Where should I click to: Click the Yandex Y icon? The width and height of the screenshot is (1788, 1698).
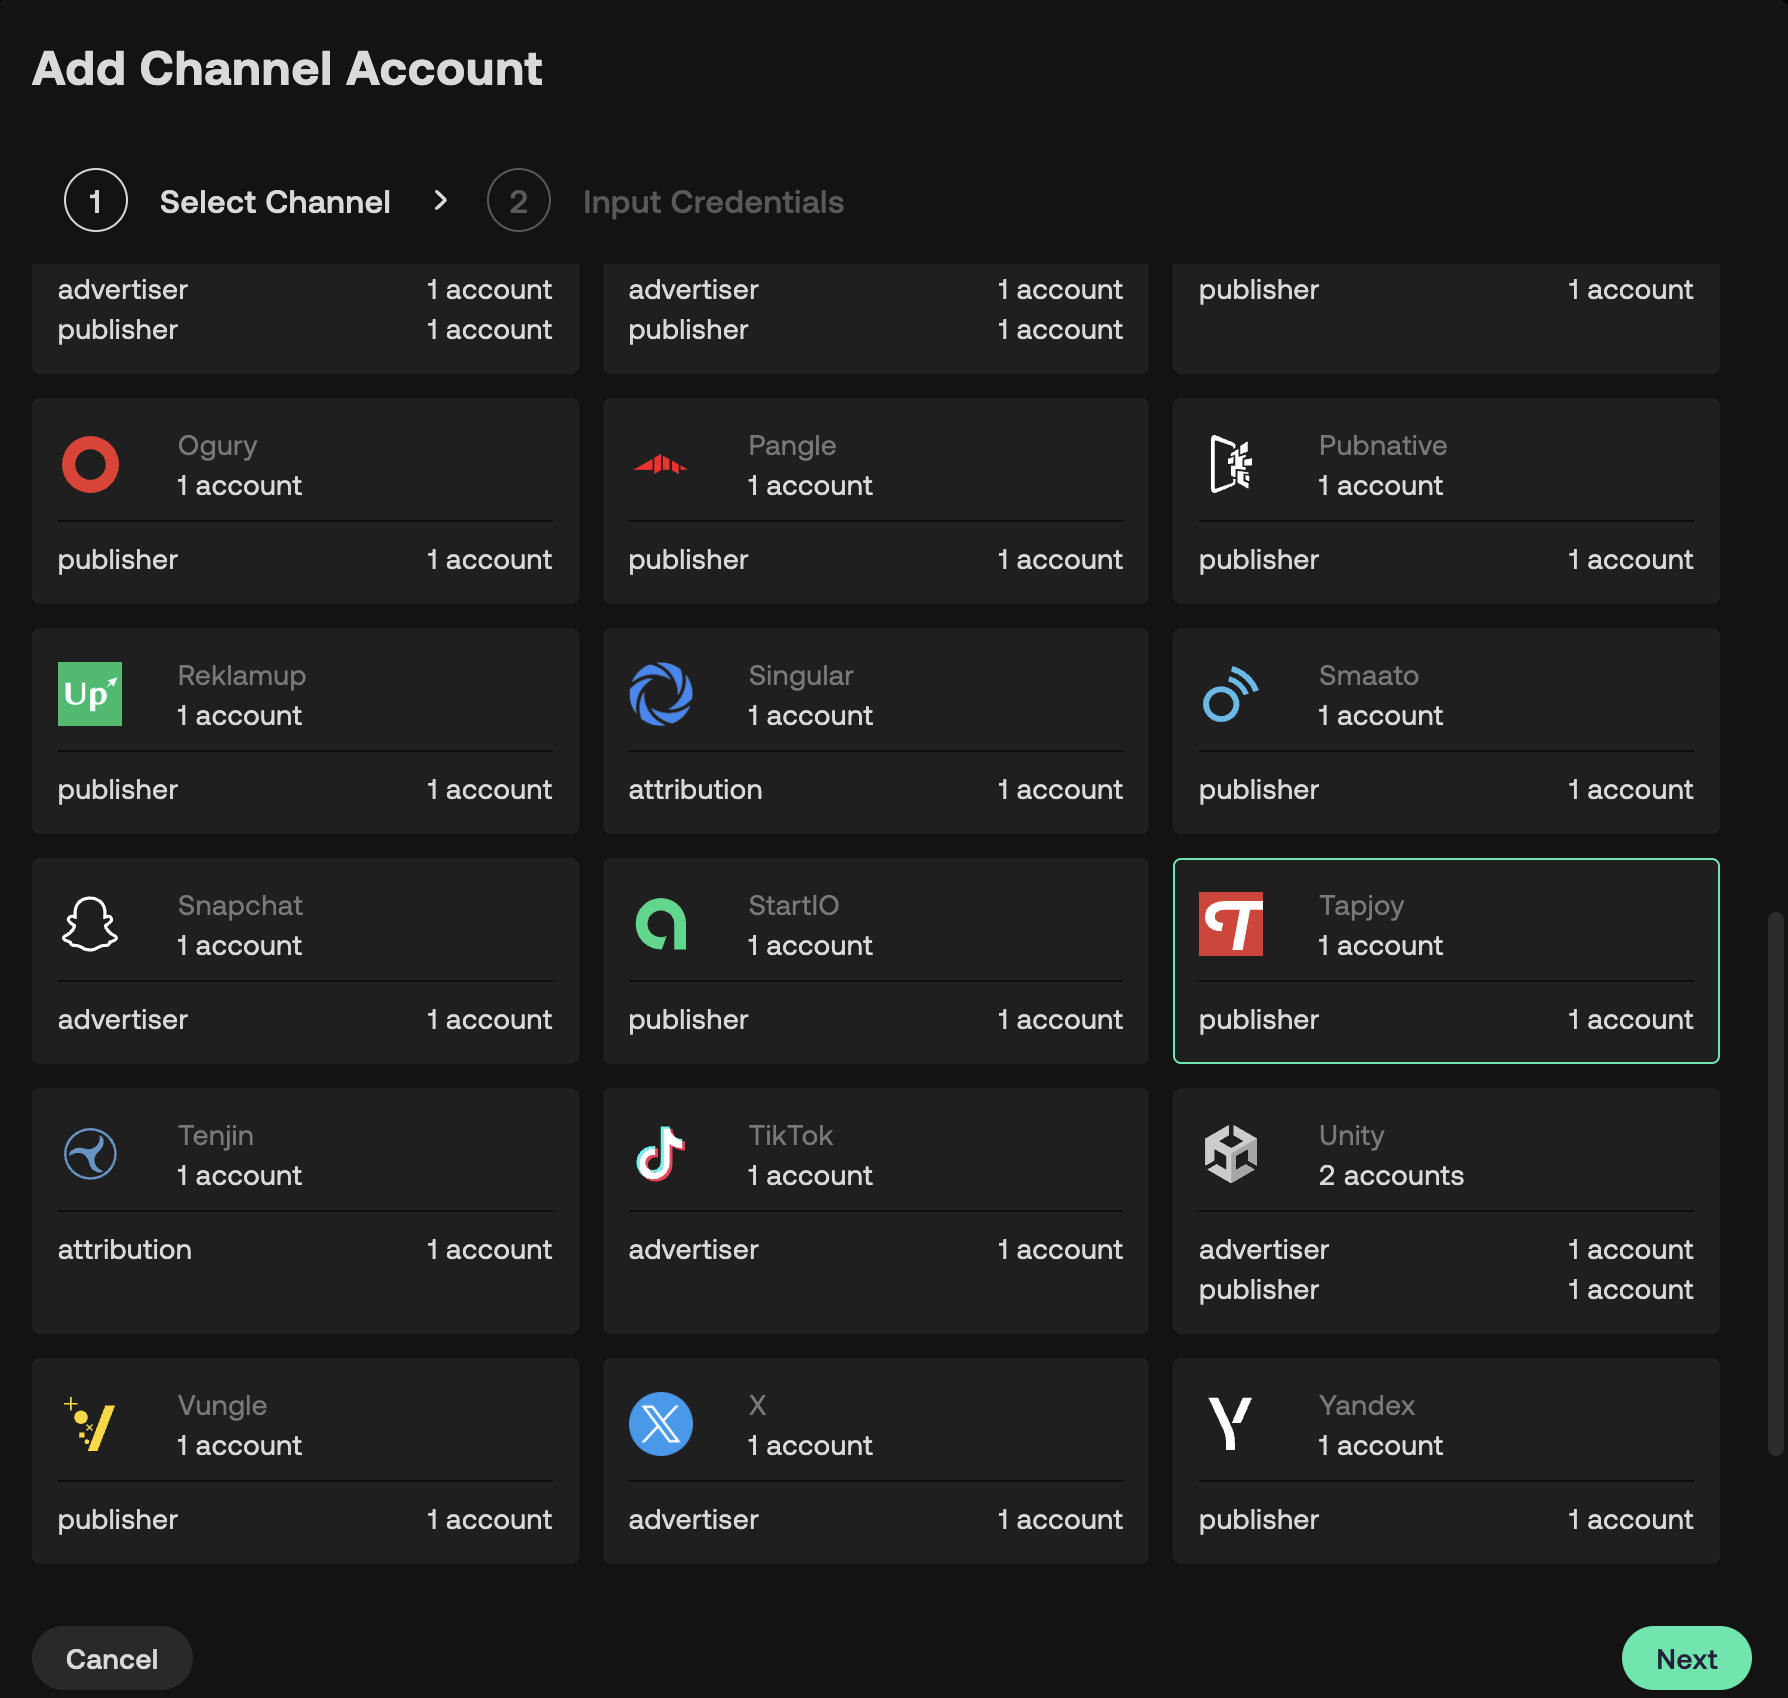point(1231,1424)
